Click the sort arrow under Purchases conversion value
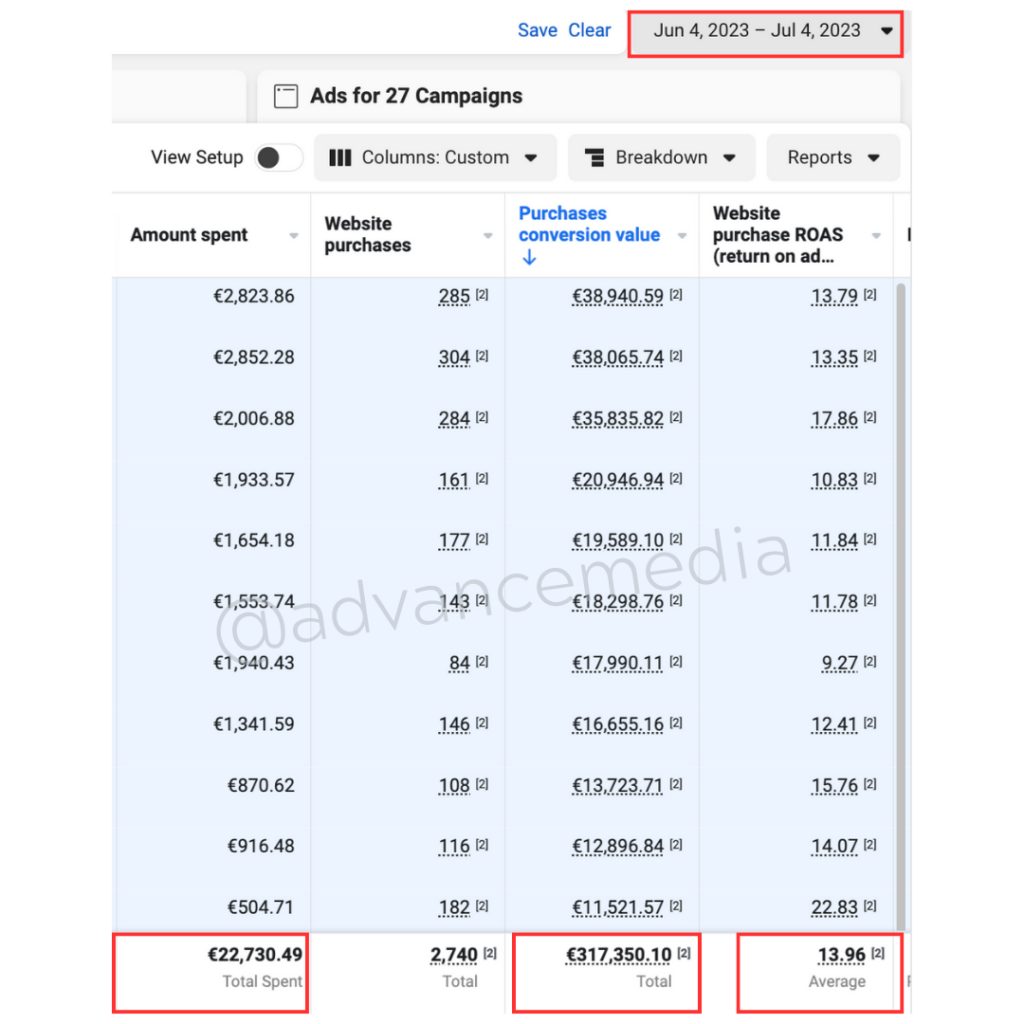The width and height of the screenshot is (1024, 1024). click(529, 258)
